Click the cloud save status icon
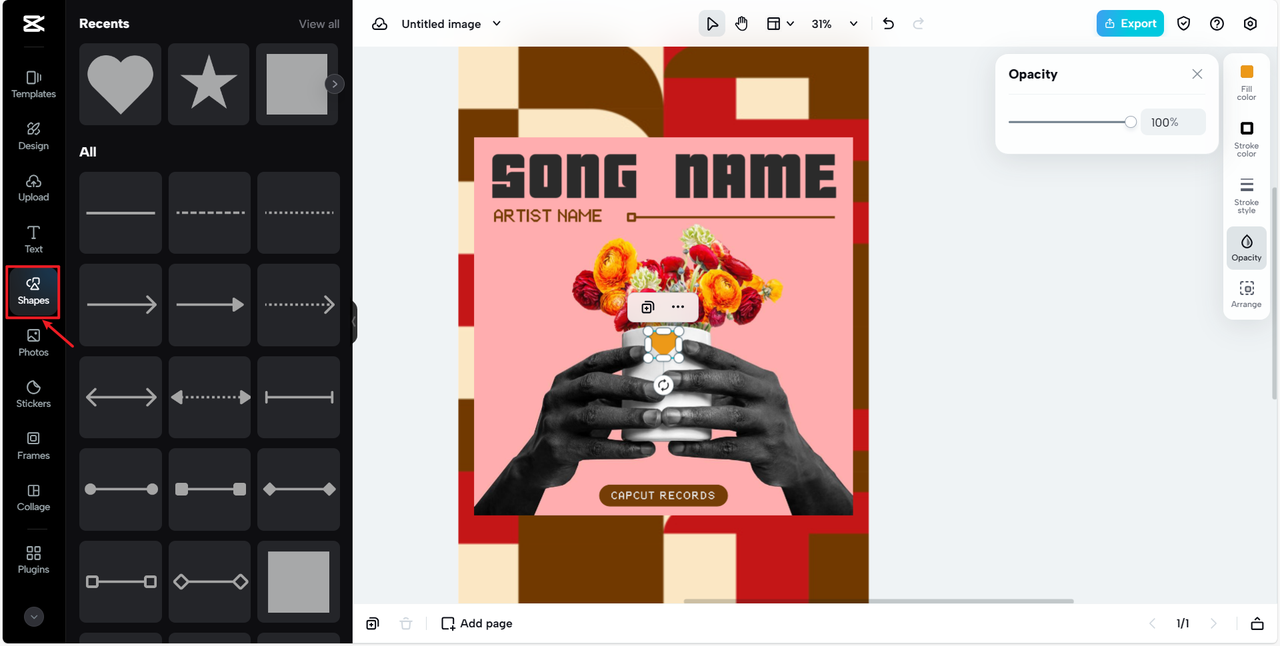This screenshot has width=1280, height=646. click(380, 24)
